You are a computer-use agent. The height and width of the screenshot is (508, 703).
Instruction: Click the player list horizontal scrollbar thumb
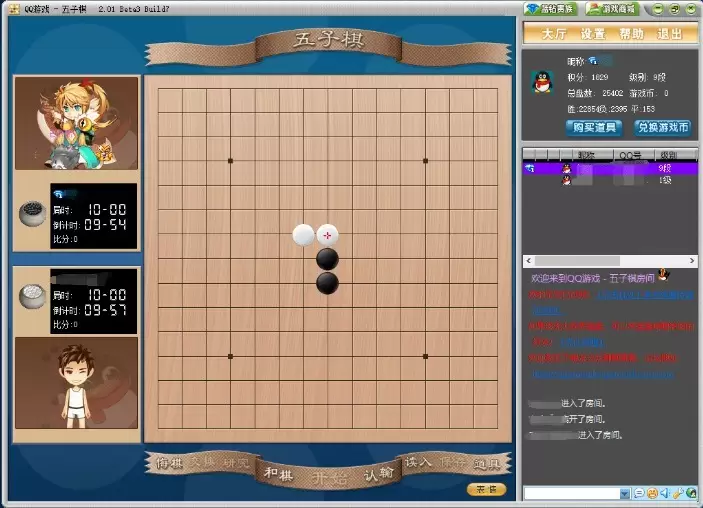pos(577,261)
